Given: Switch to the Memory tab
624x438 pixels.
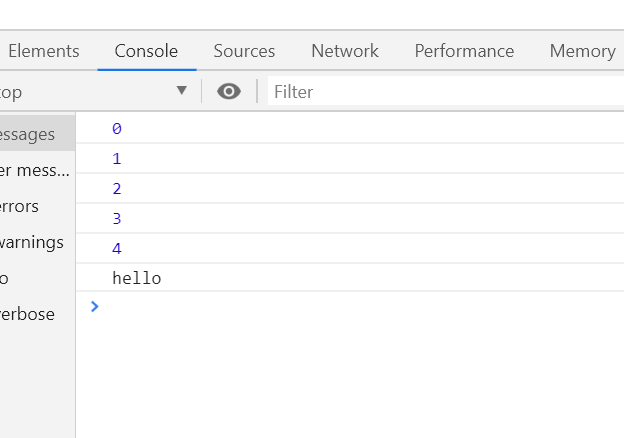Looking at the screenshot, I should [x=582, y=51].
